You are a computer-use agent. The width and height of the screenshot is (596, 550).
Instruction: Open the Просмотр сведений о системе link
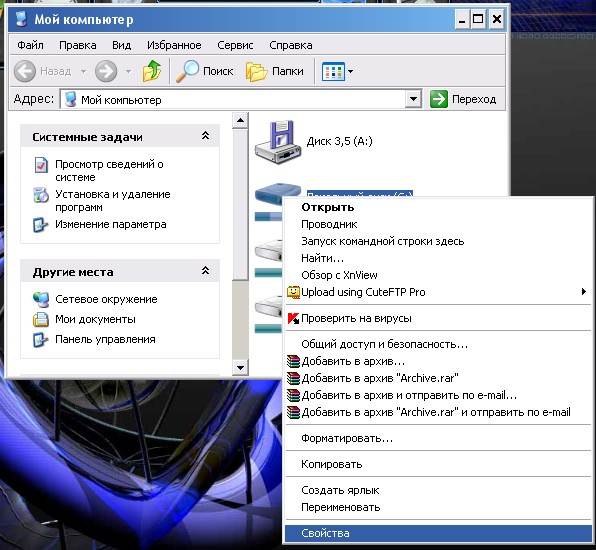tap(109, 171)
